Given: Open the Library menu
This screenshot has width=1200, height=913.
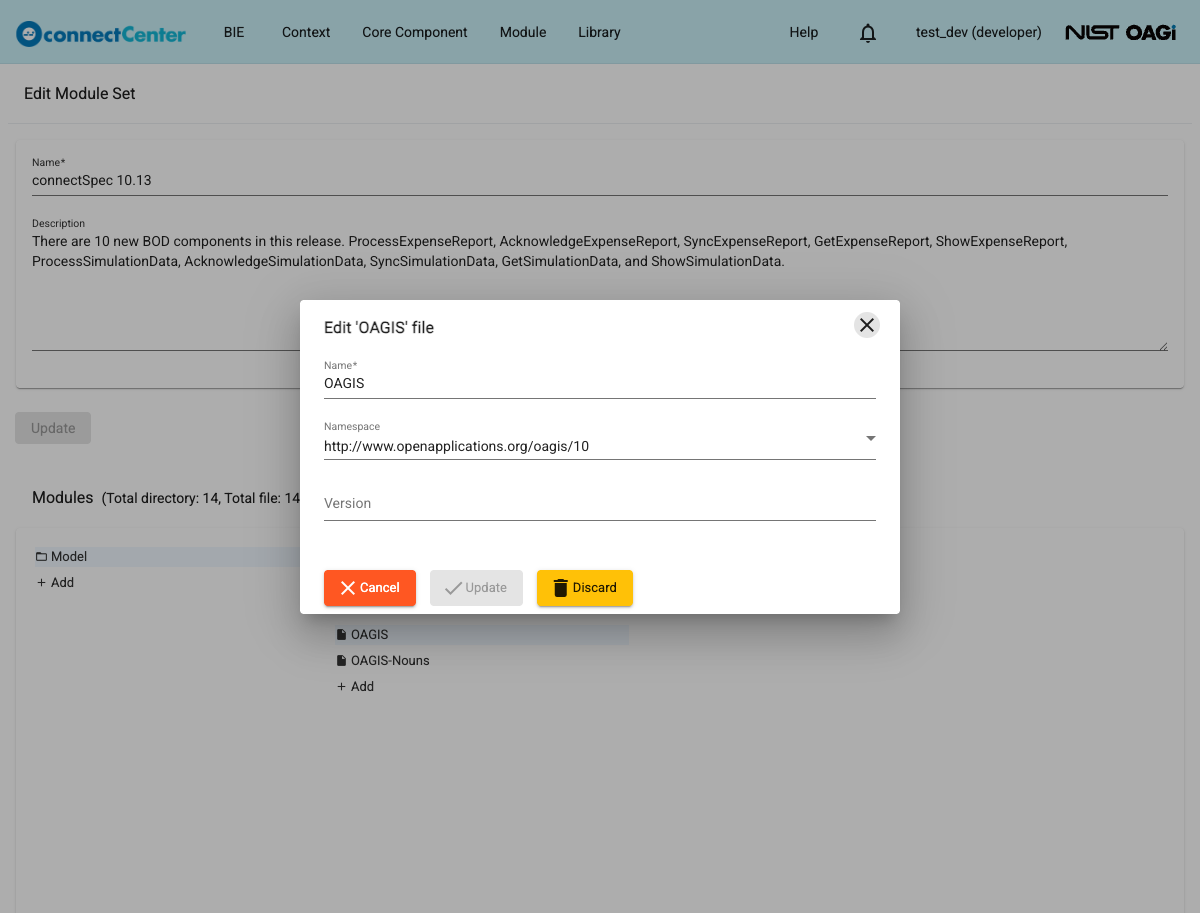Looking at the screenshot, I should click(x=599, y=32).
